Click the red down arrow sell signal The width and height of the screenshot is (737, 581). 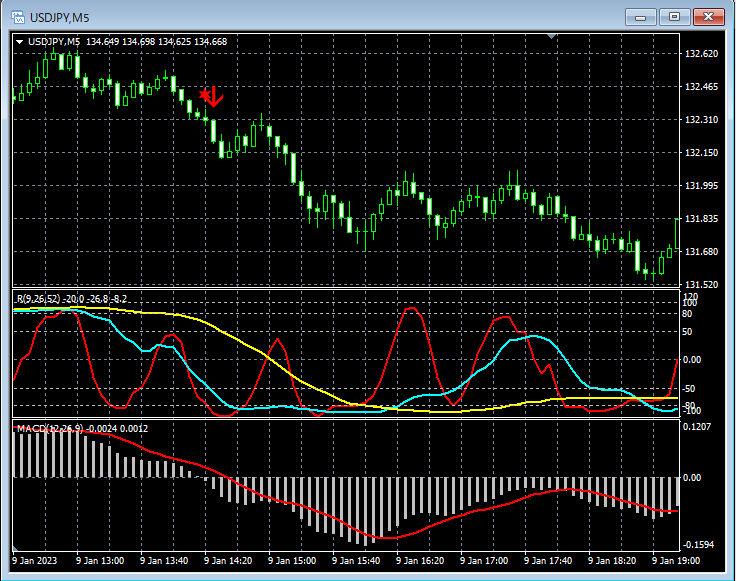click(215, 97)
